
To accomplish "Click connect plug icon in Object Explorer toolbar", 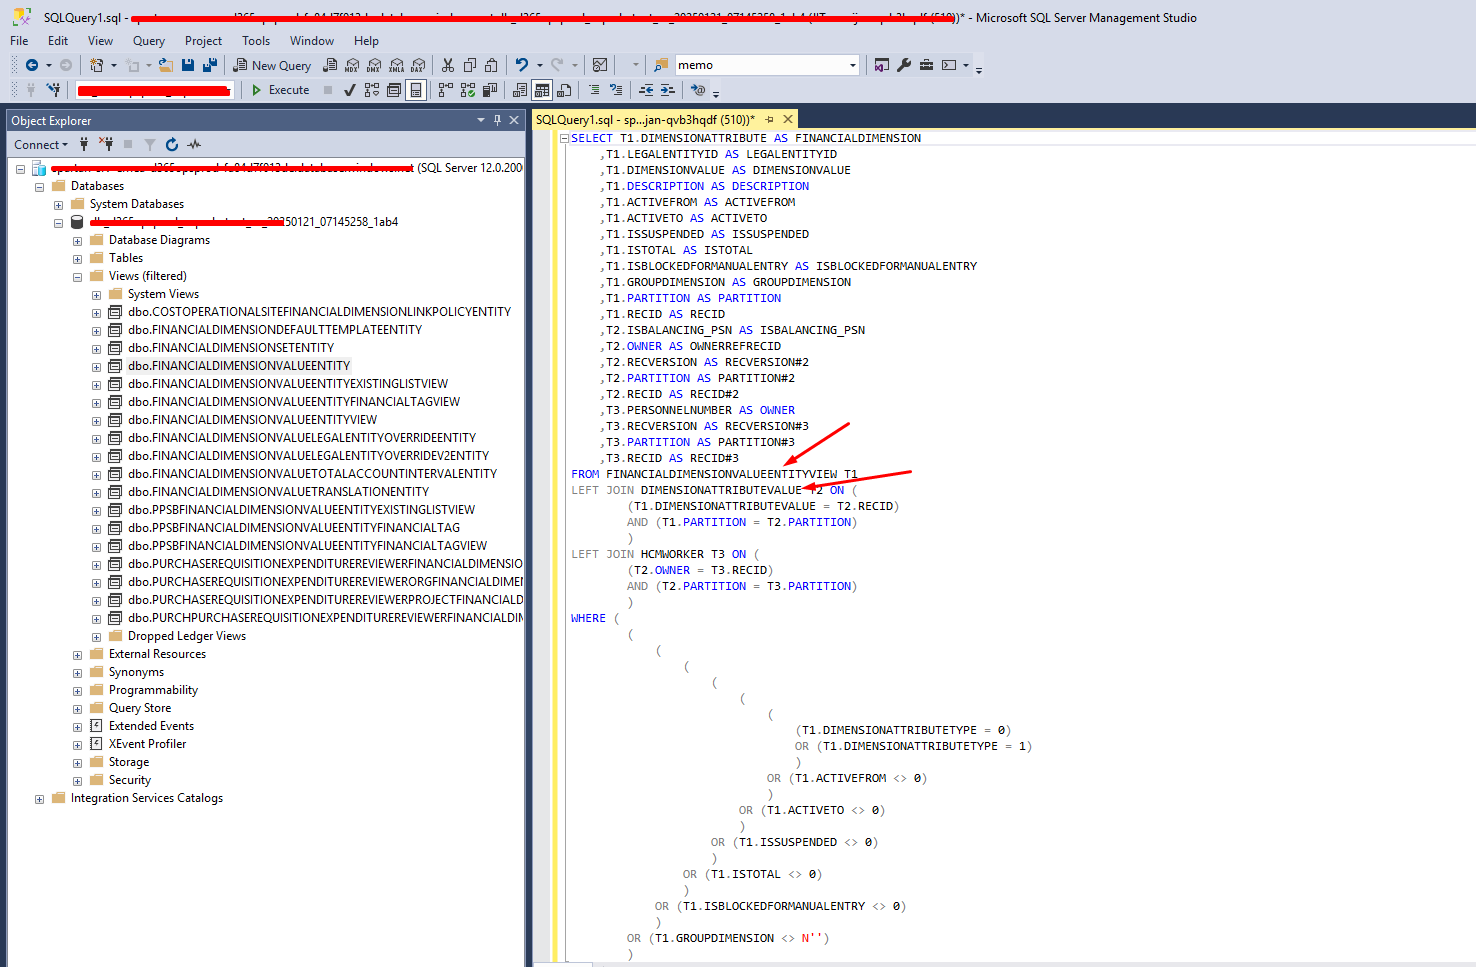I will click(84, 144).
